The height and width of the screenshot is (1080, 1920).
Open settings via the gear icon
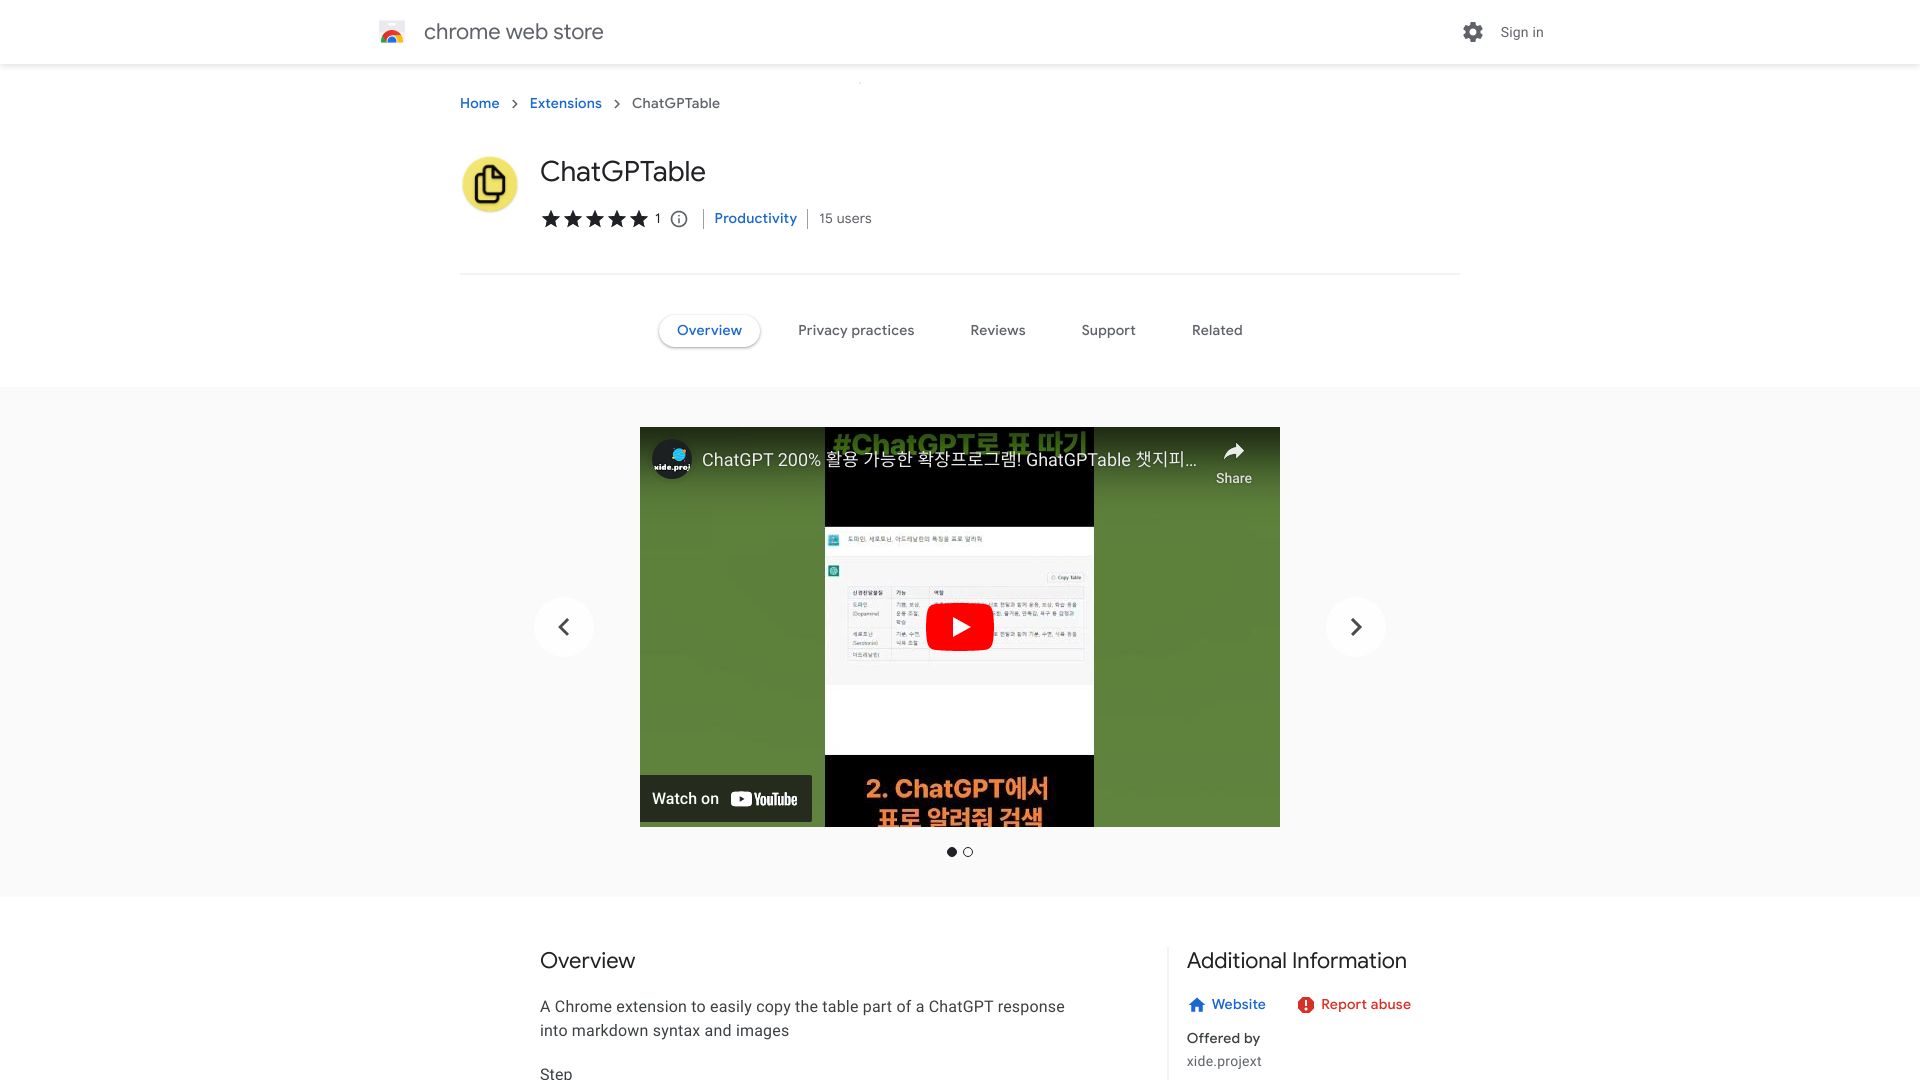coord(1473,32)
